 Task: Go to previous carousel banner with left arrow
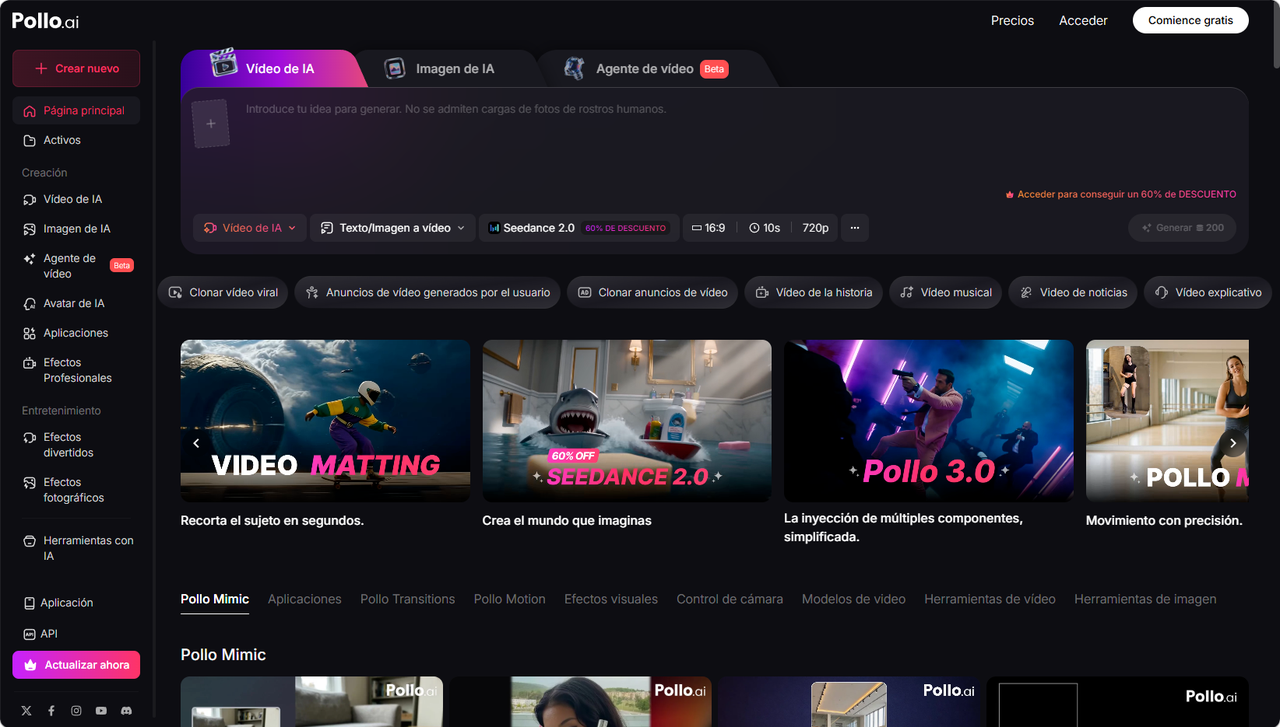click(196, 443)
